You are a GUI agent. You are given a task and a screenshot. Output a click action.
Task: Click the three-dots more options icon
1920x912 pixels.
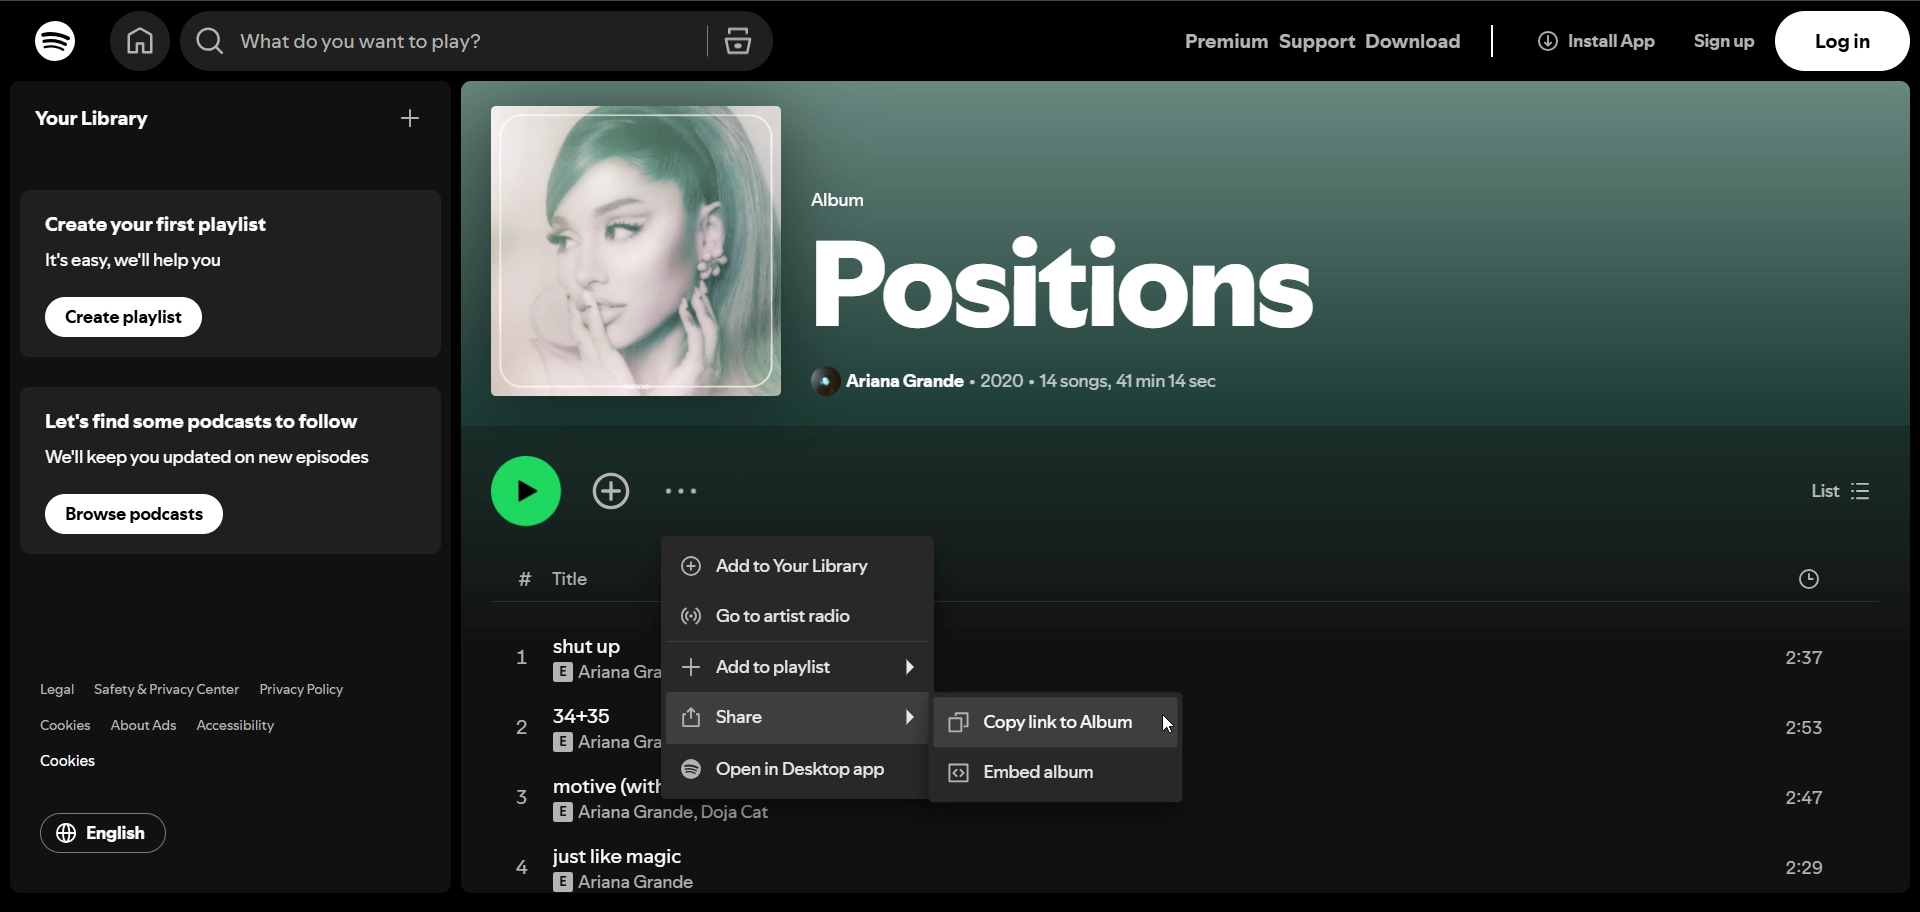click(681, 491)
